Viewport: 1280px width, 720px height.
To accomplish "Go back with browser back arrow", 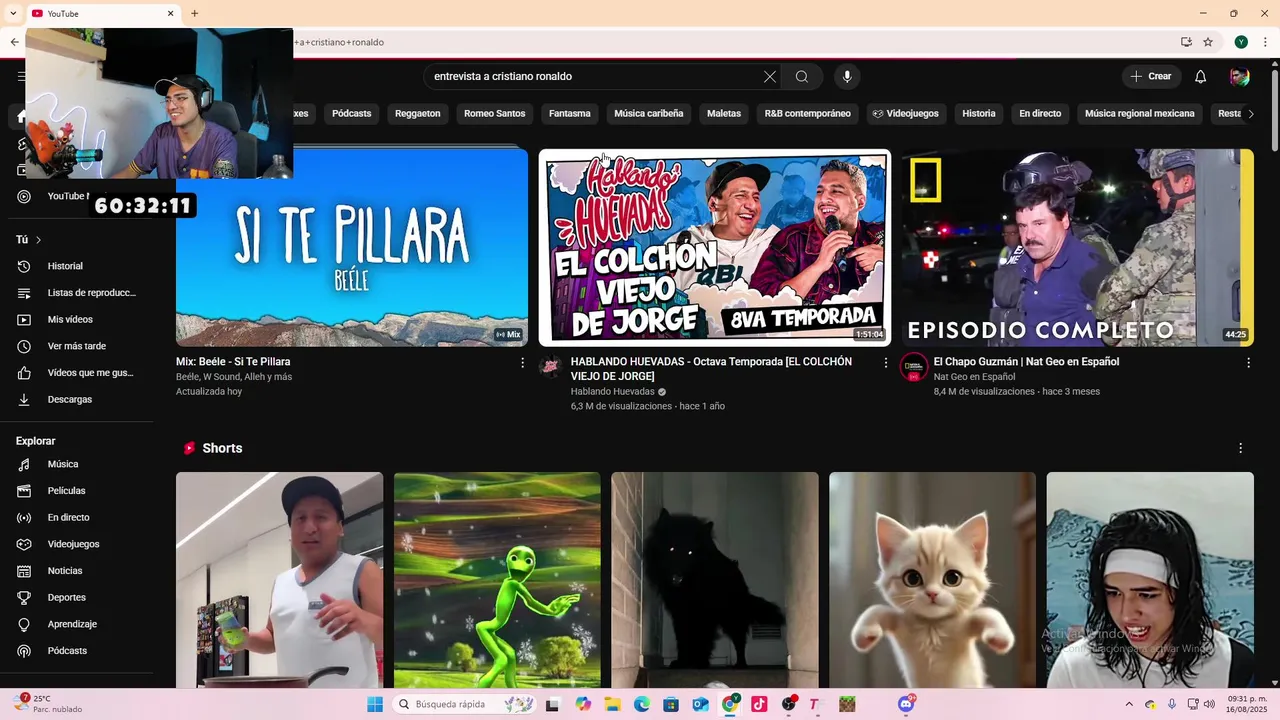I will coord(14,42).
